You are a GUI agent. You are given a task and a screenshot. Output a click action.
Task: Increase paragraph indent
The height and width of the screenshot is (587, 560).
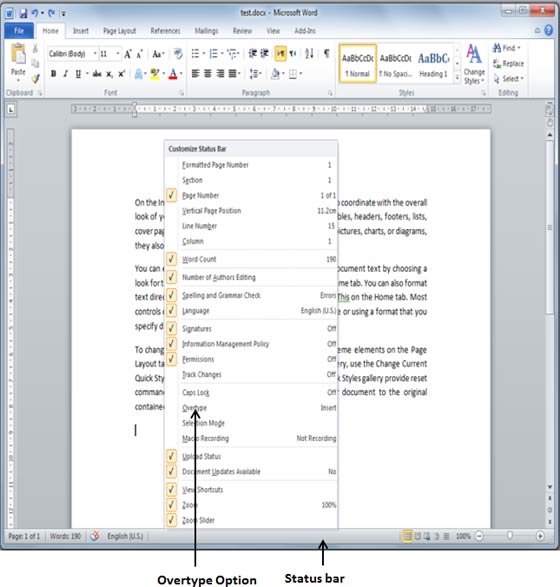265,54
